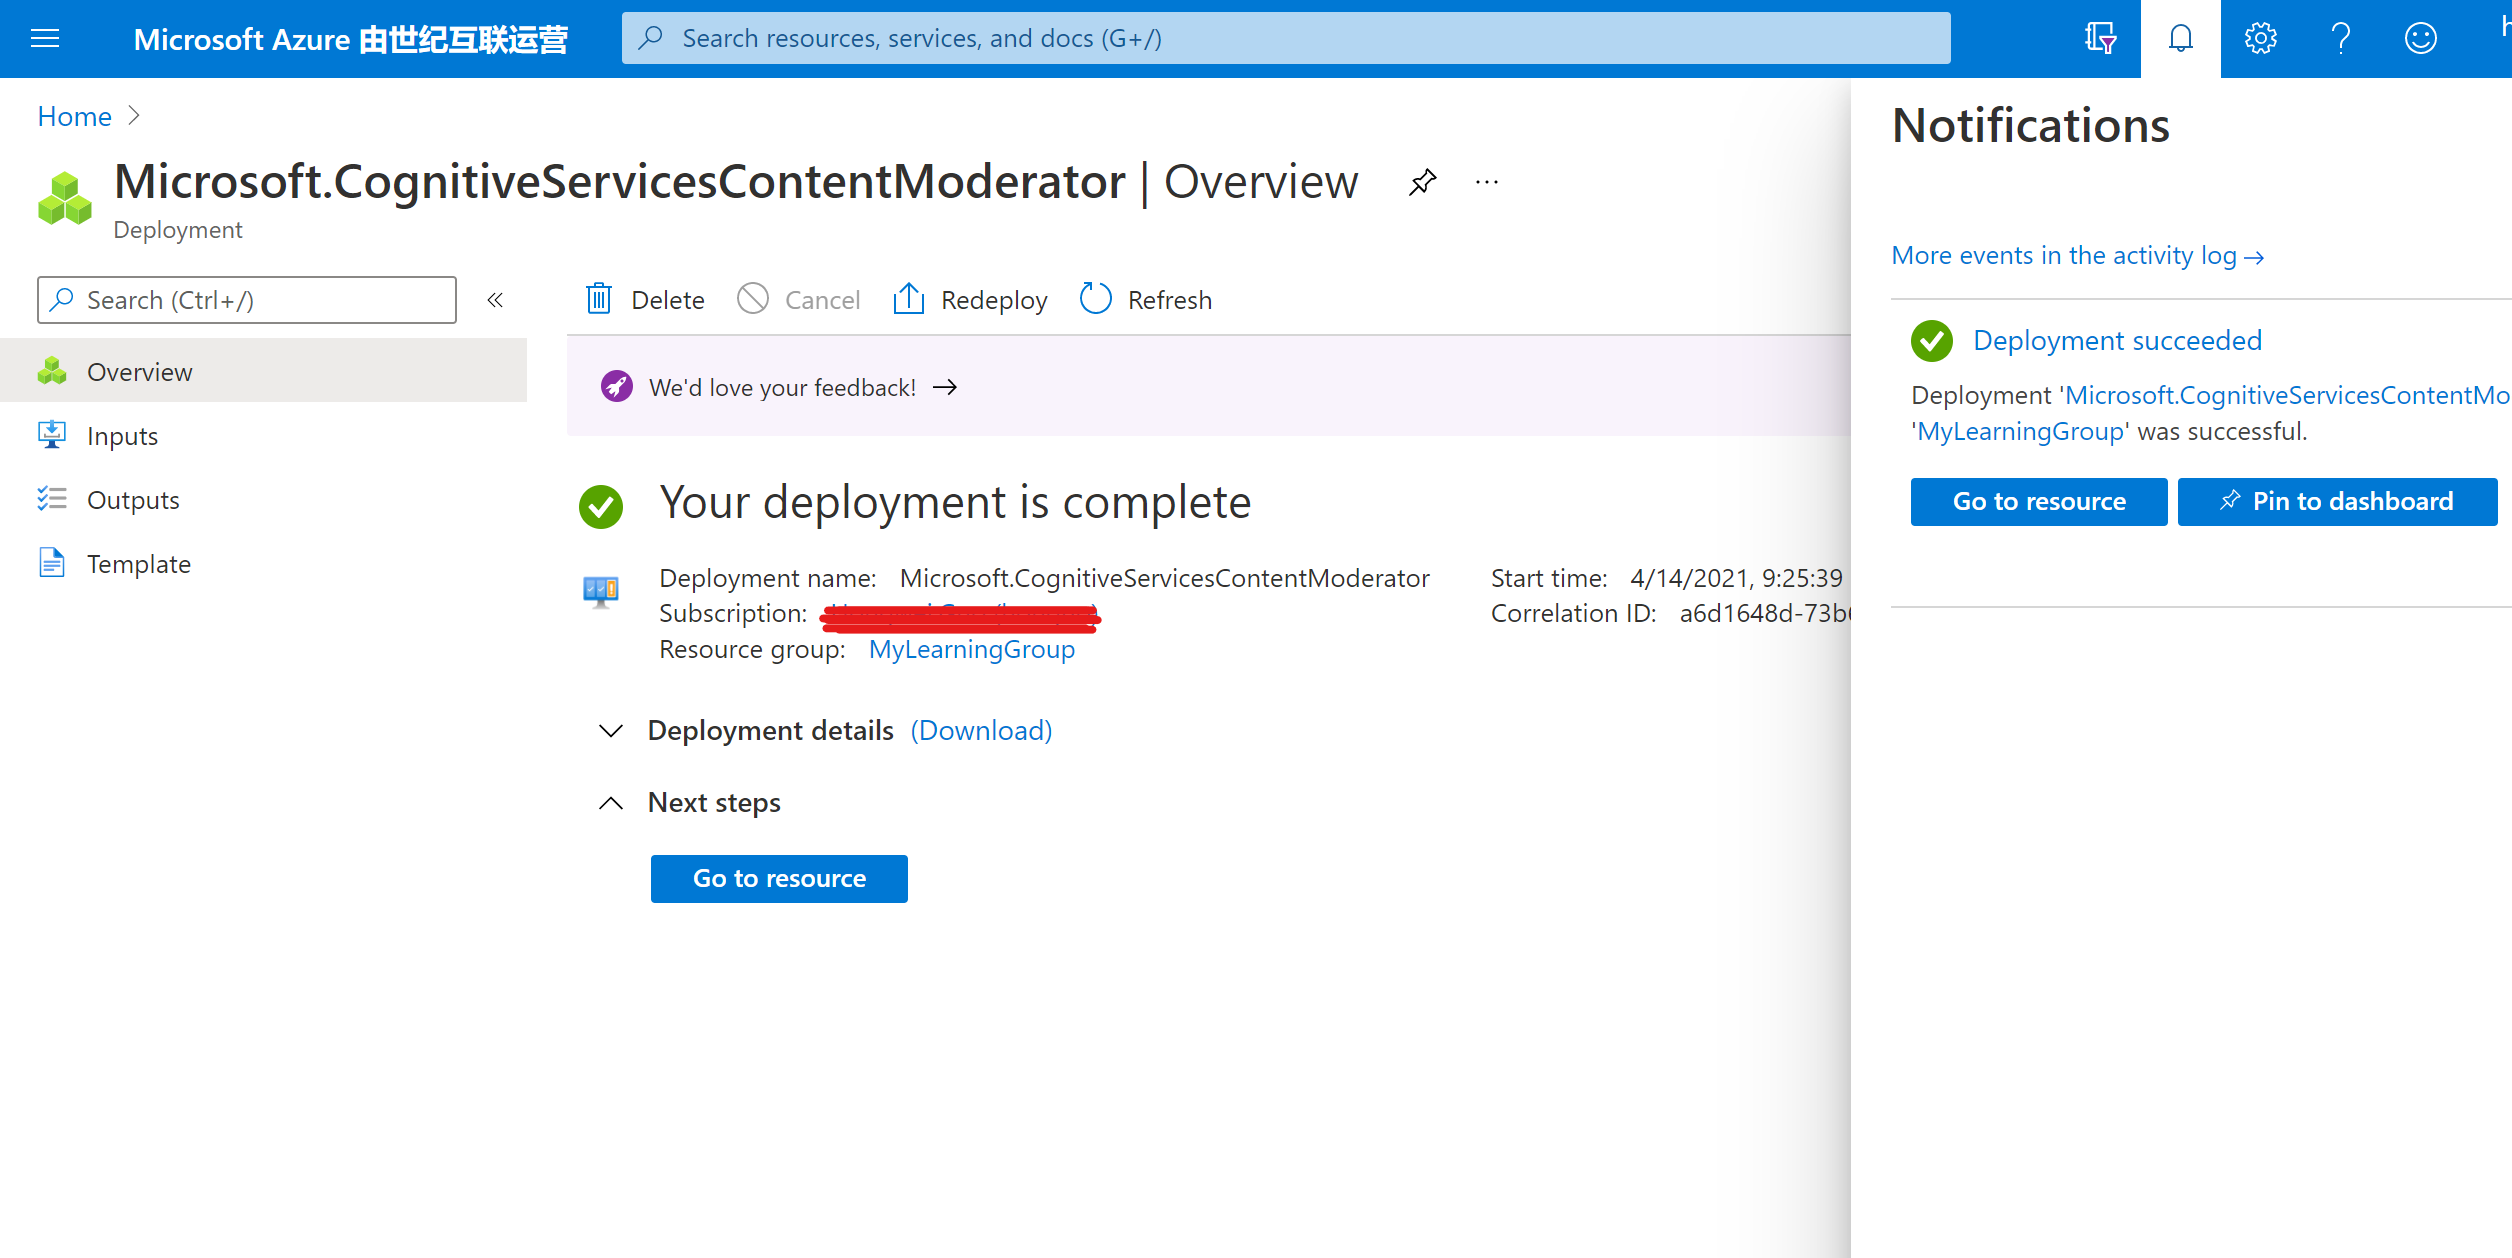2512x1258 pixels.
Task: Click the breadcrumb chevron after Home
Action: tap(134, 116)
